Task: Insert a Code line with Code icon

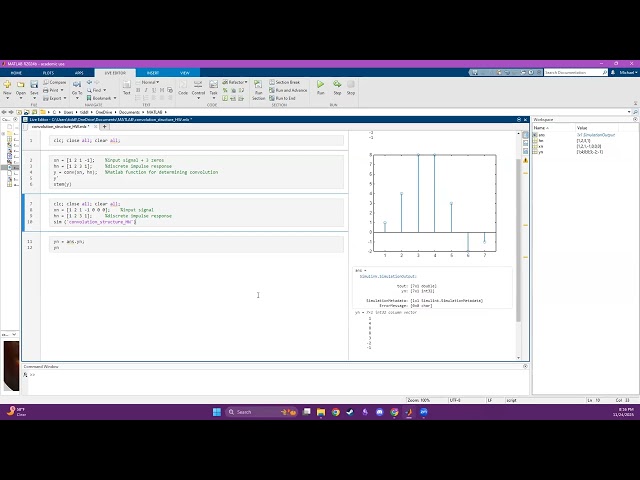Action: [182, 84]
